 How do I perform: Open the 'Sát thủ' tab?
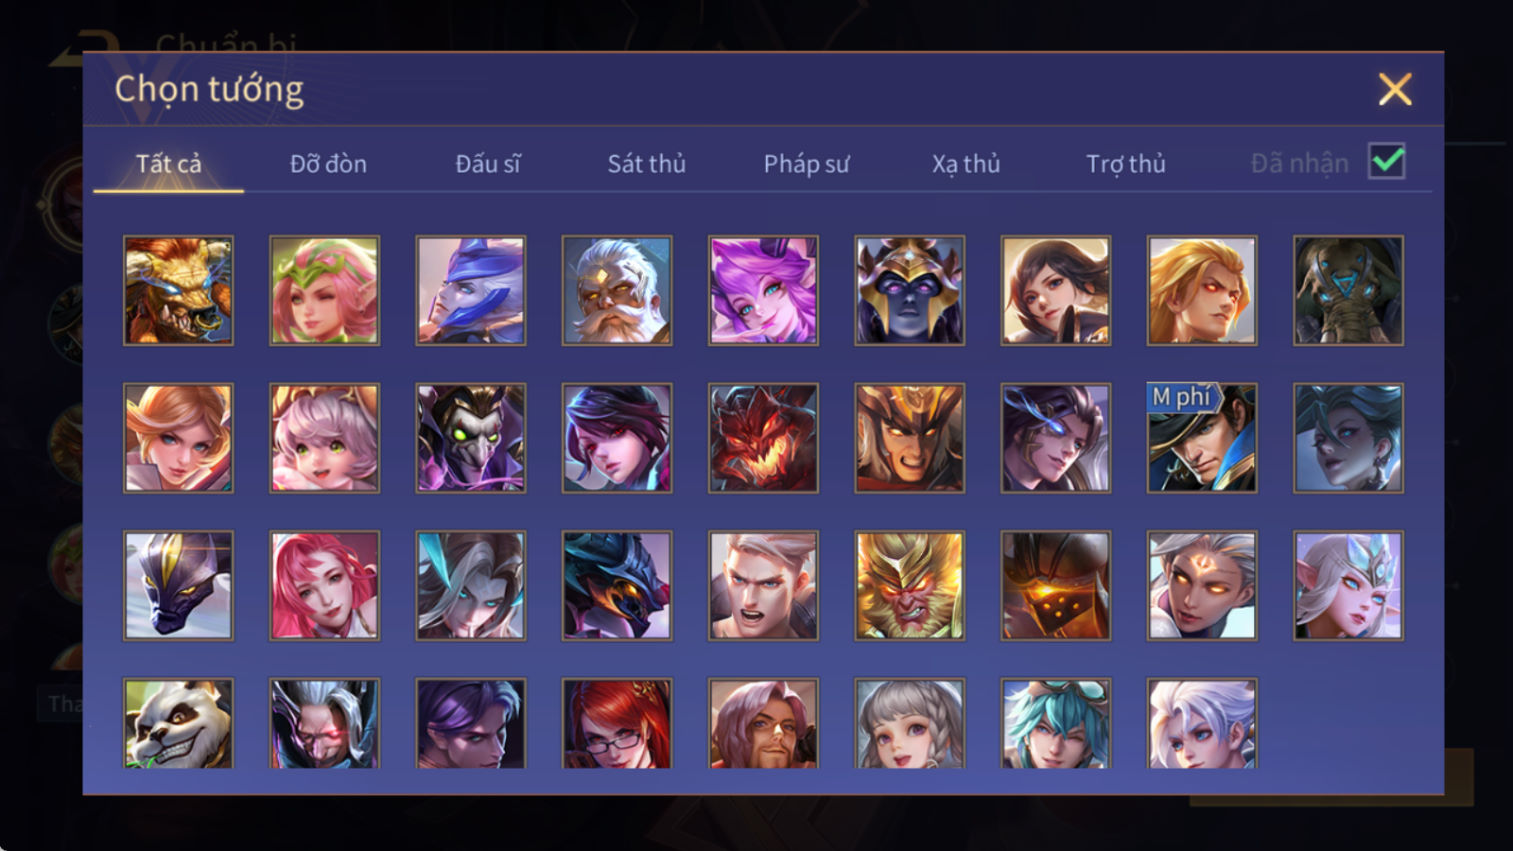[x=647, y=164]
